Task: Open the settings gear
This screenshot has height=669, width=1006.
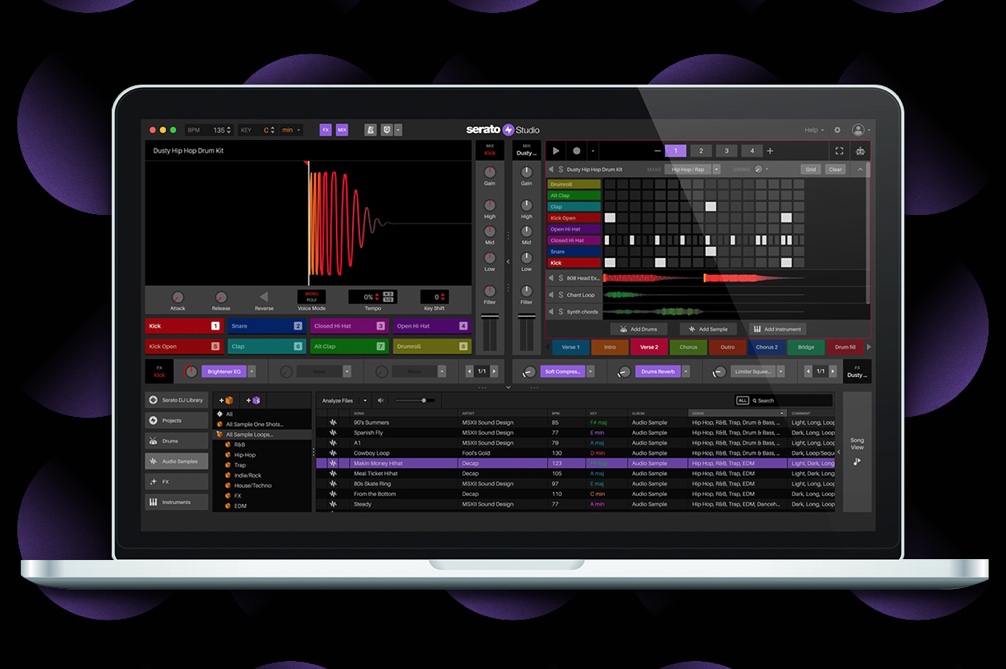Action: 837,130
